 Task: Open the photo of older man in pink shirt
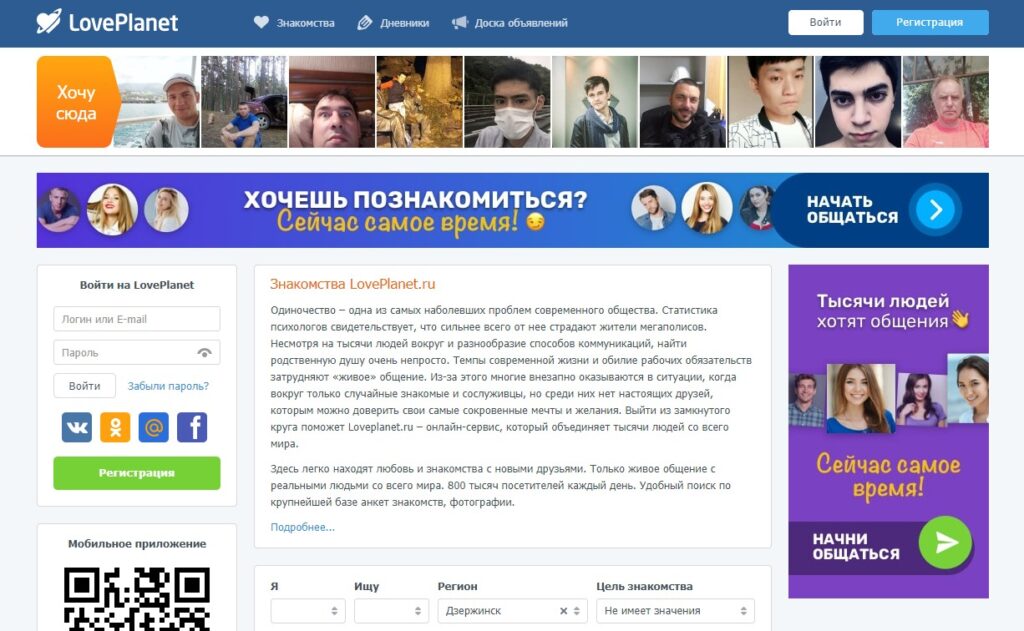point(946,102)
